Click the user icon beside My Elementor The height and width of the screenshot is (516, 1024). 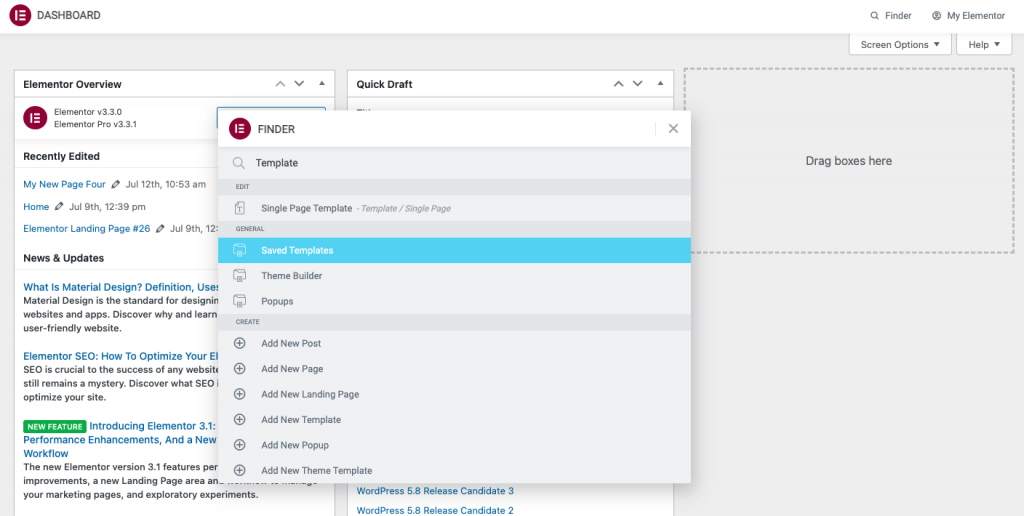pos(936,16)
